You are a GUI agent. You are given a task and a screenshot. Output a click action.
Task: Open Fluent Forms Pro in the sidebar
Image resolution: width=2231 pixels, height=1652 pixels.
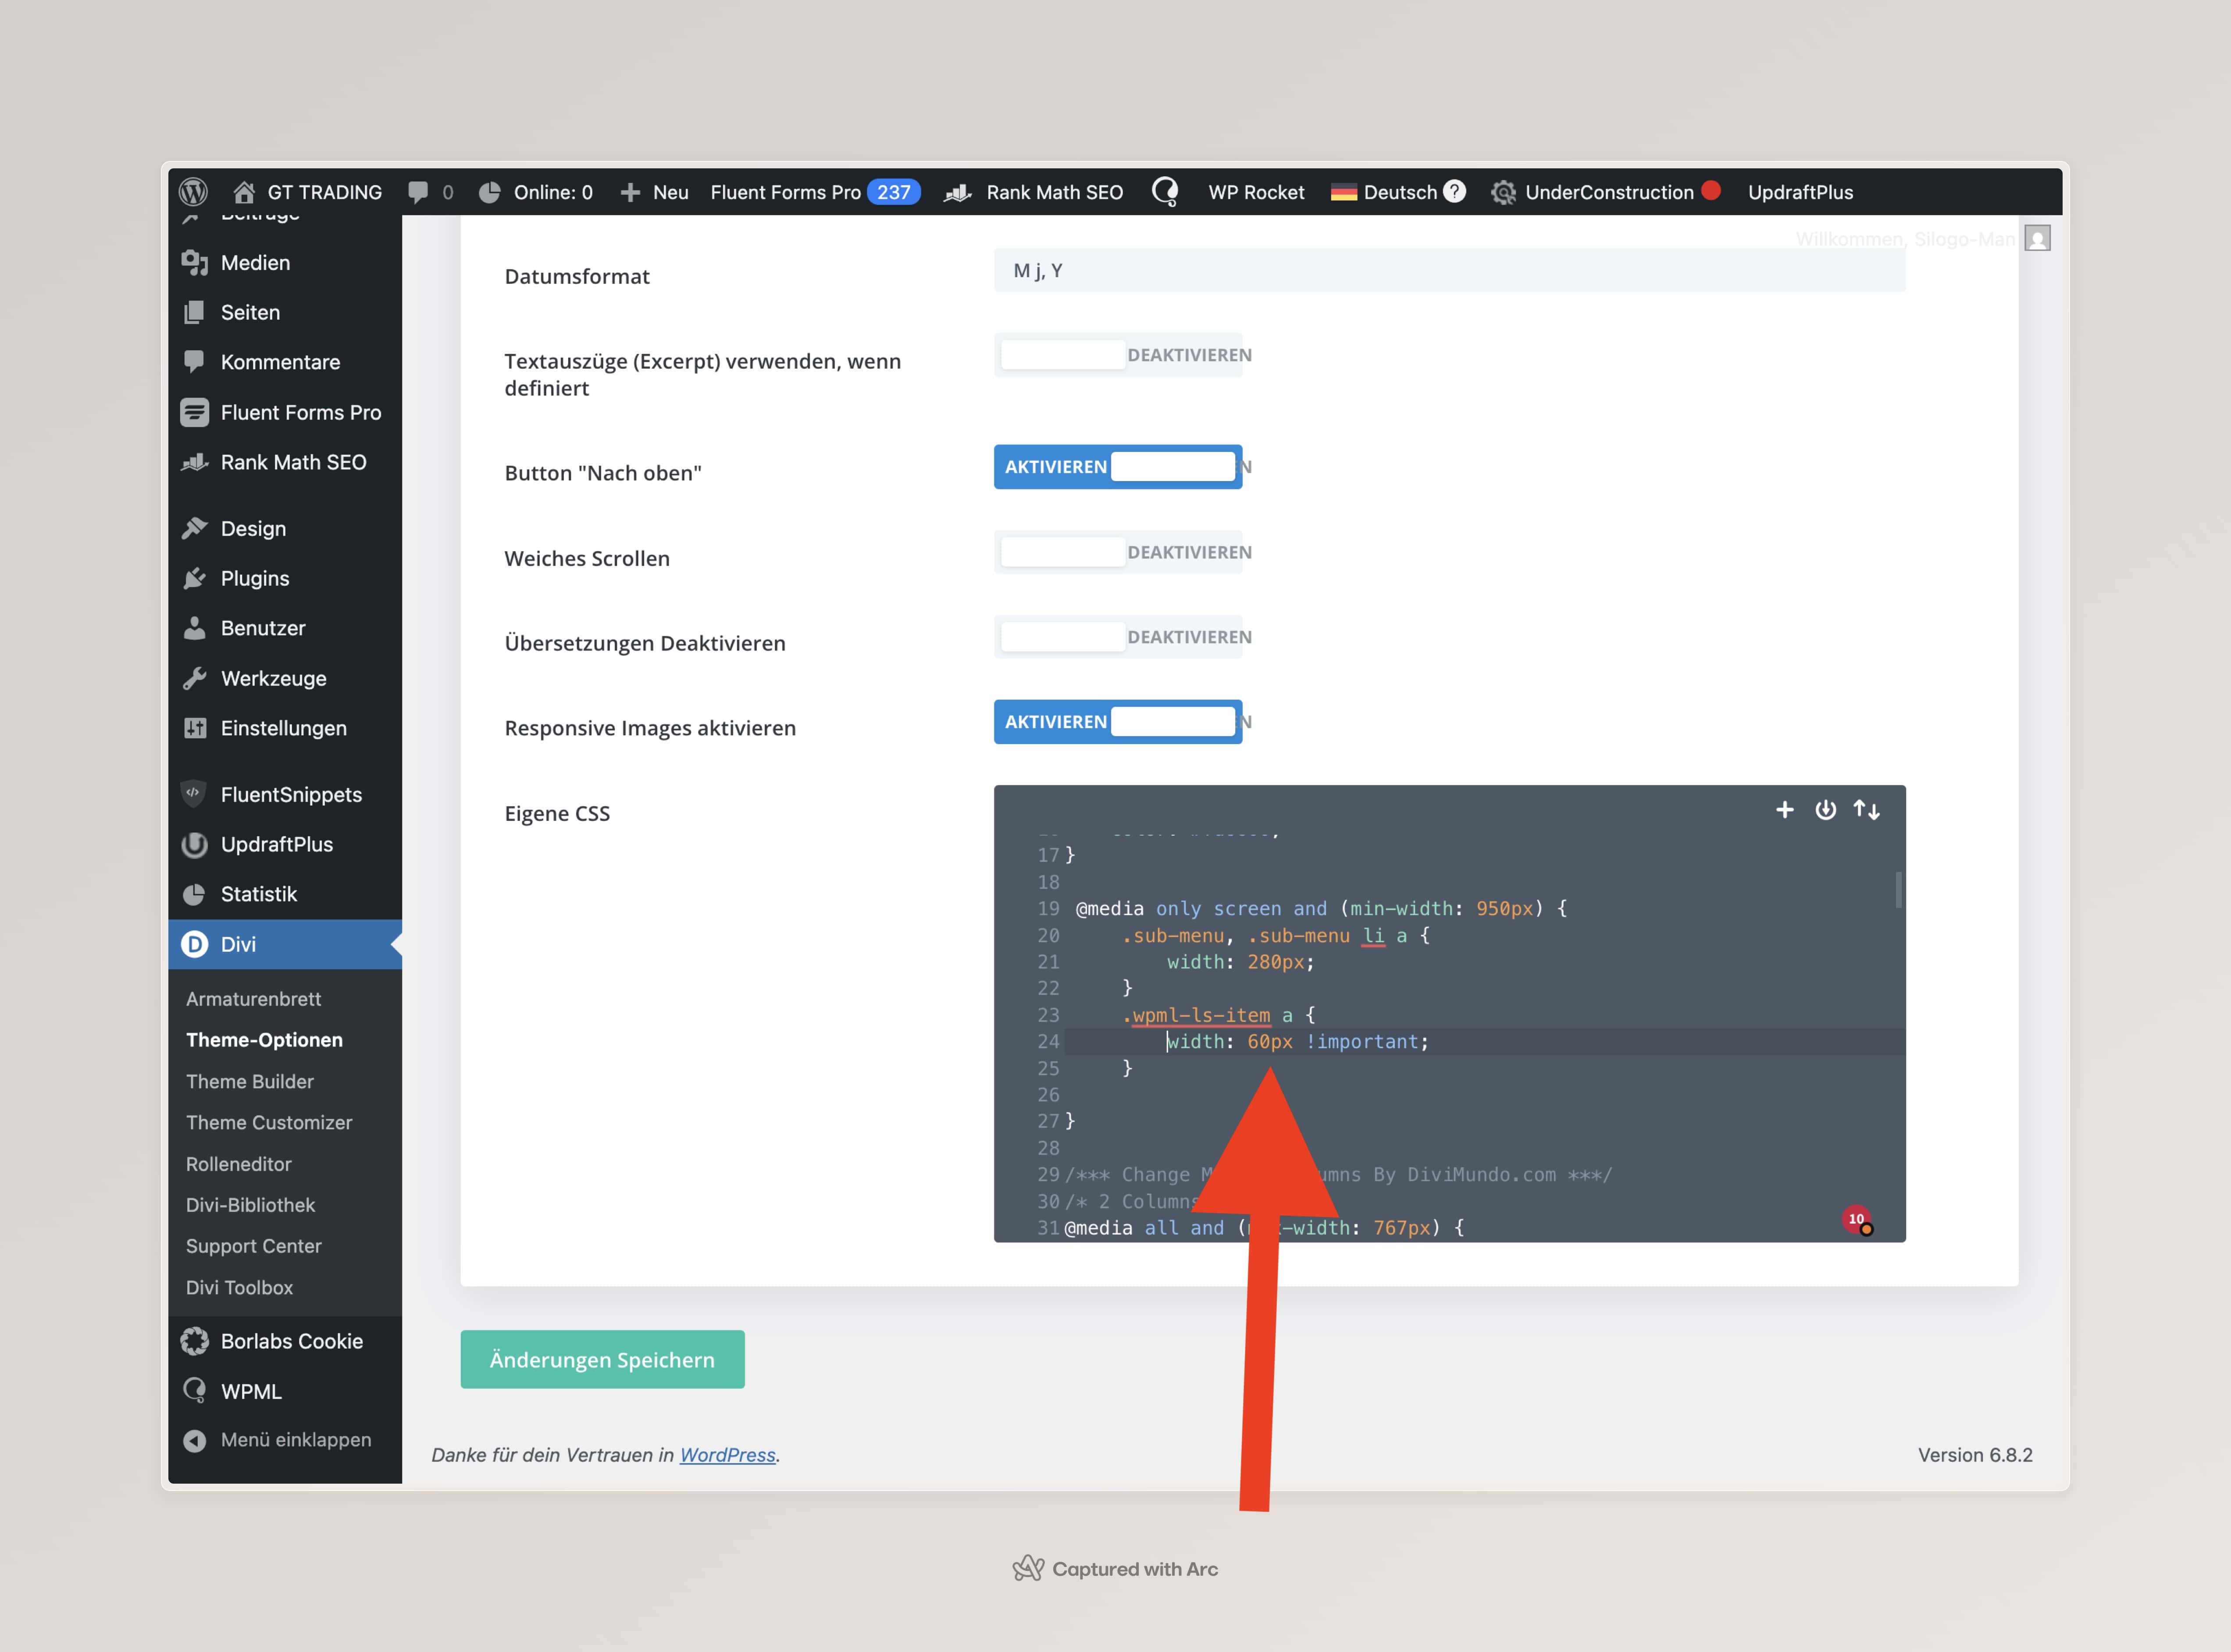click(285, 412)
